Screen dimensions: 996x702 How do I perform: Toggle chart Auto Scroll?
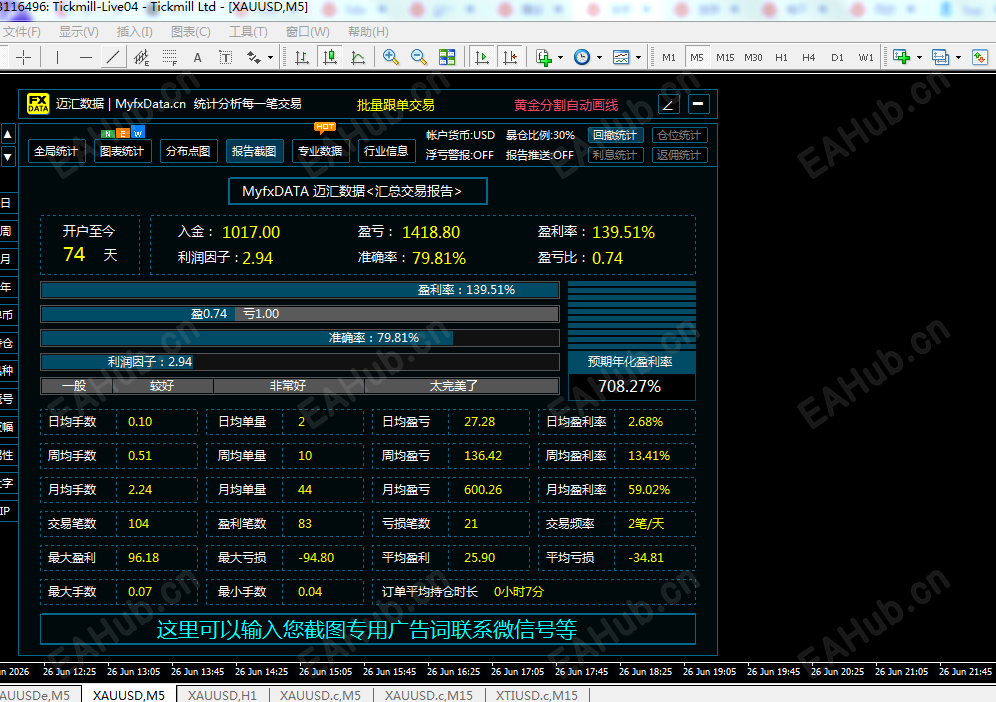(x=482, y=58)
